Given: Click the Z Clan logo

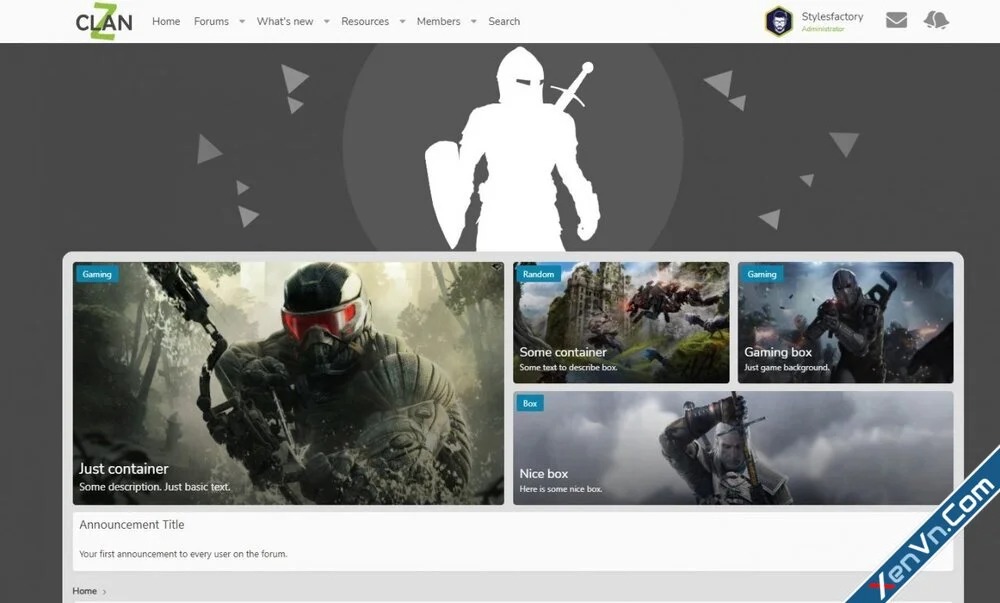Looking at the screenshot, I should 103,22.
